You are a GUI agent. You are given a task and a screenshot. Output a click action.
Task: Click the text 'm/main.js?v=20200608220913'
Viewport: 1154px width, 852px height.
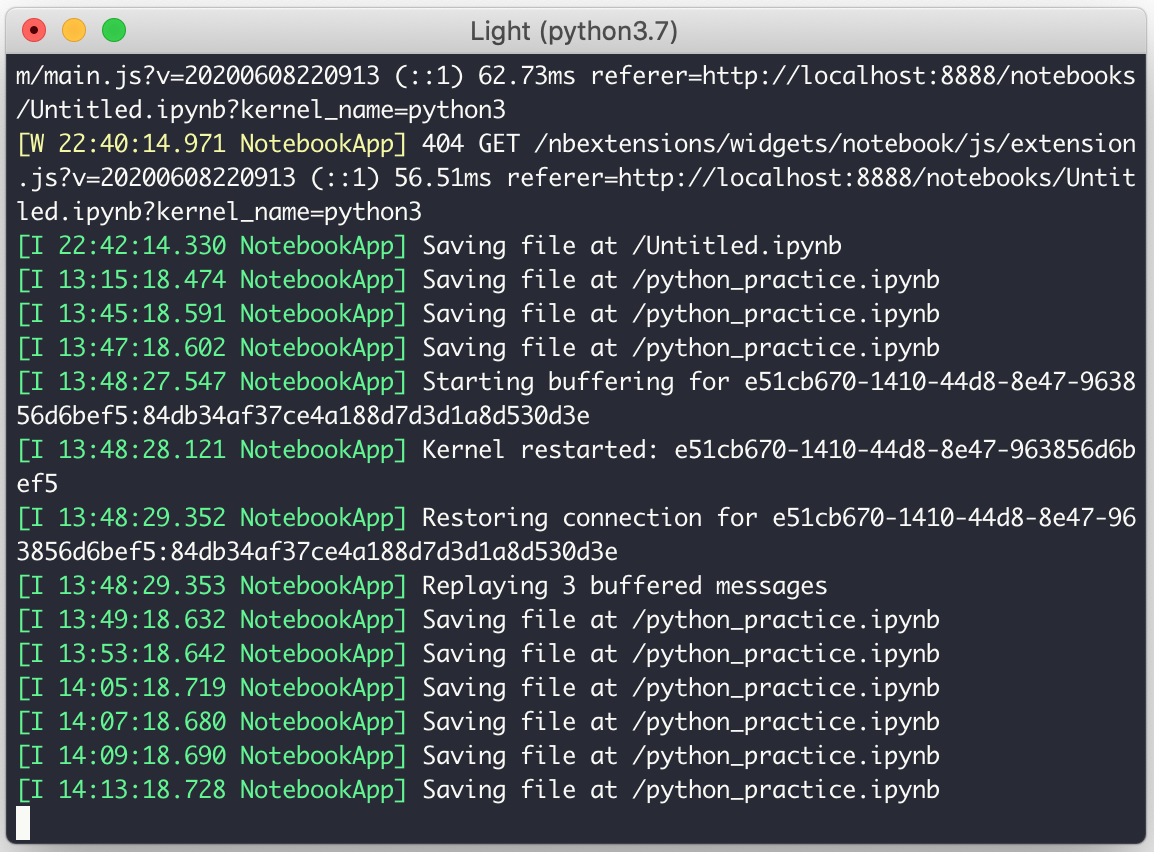[198, 76]
